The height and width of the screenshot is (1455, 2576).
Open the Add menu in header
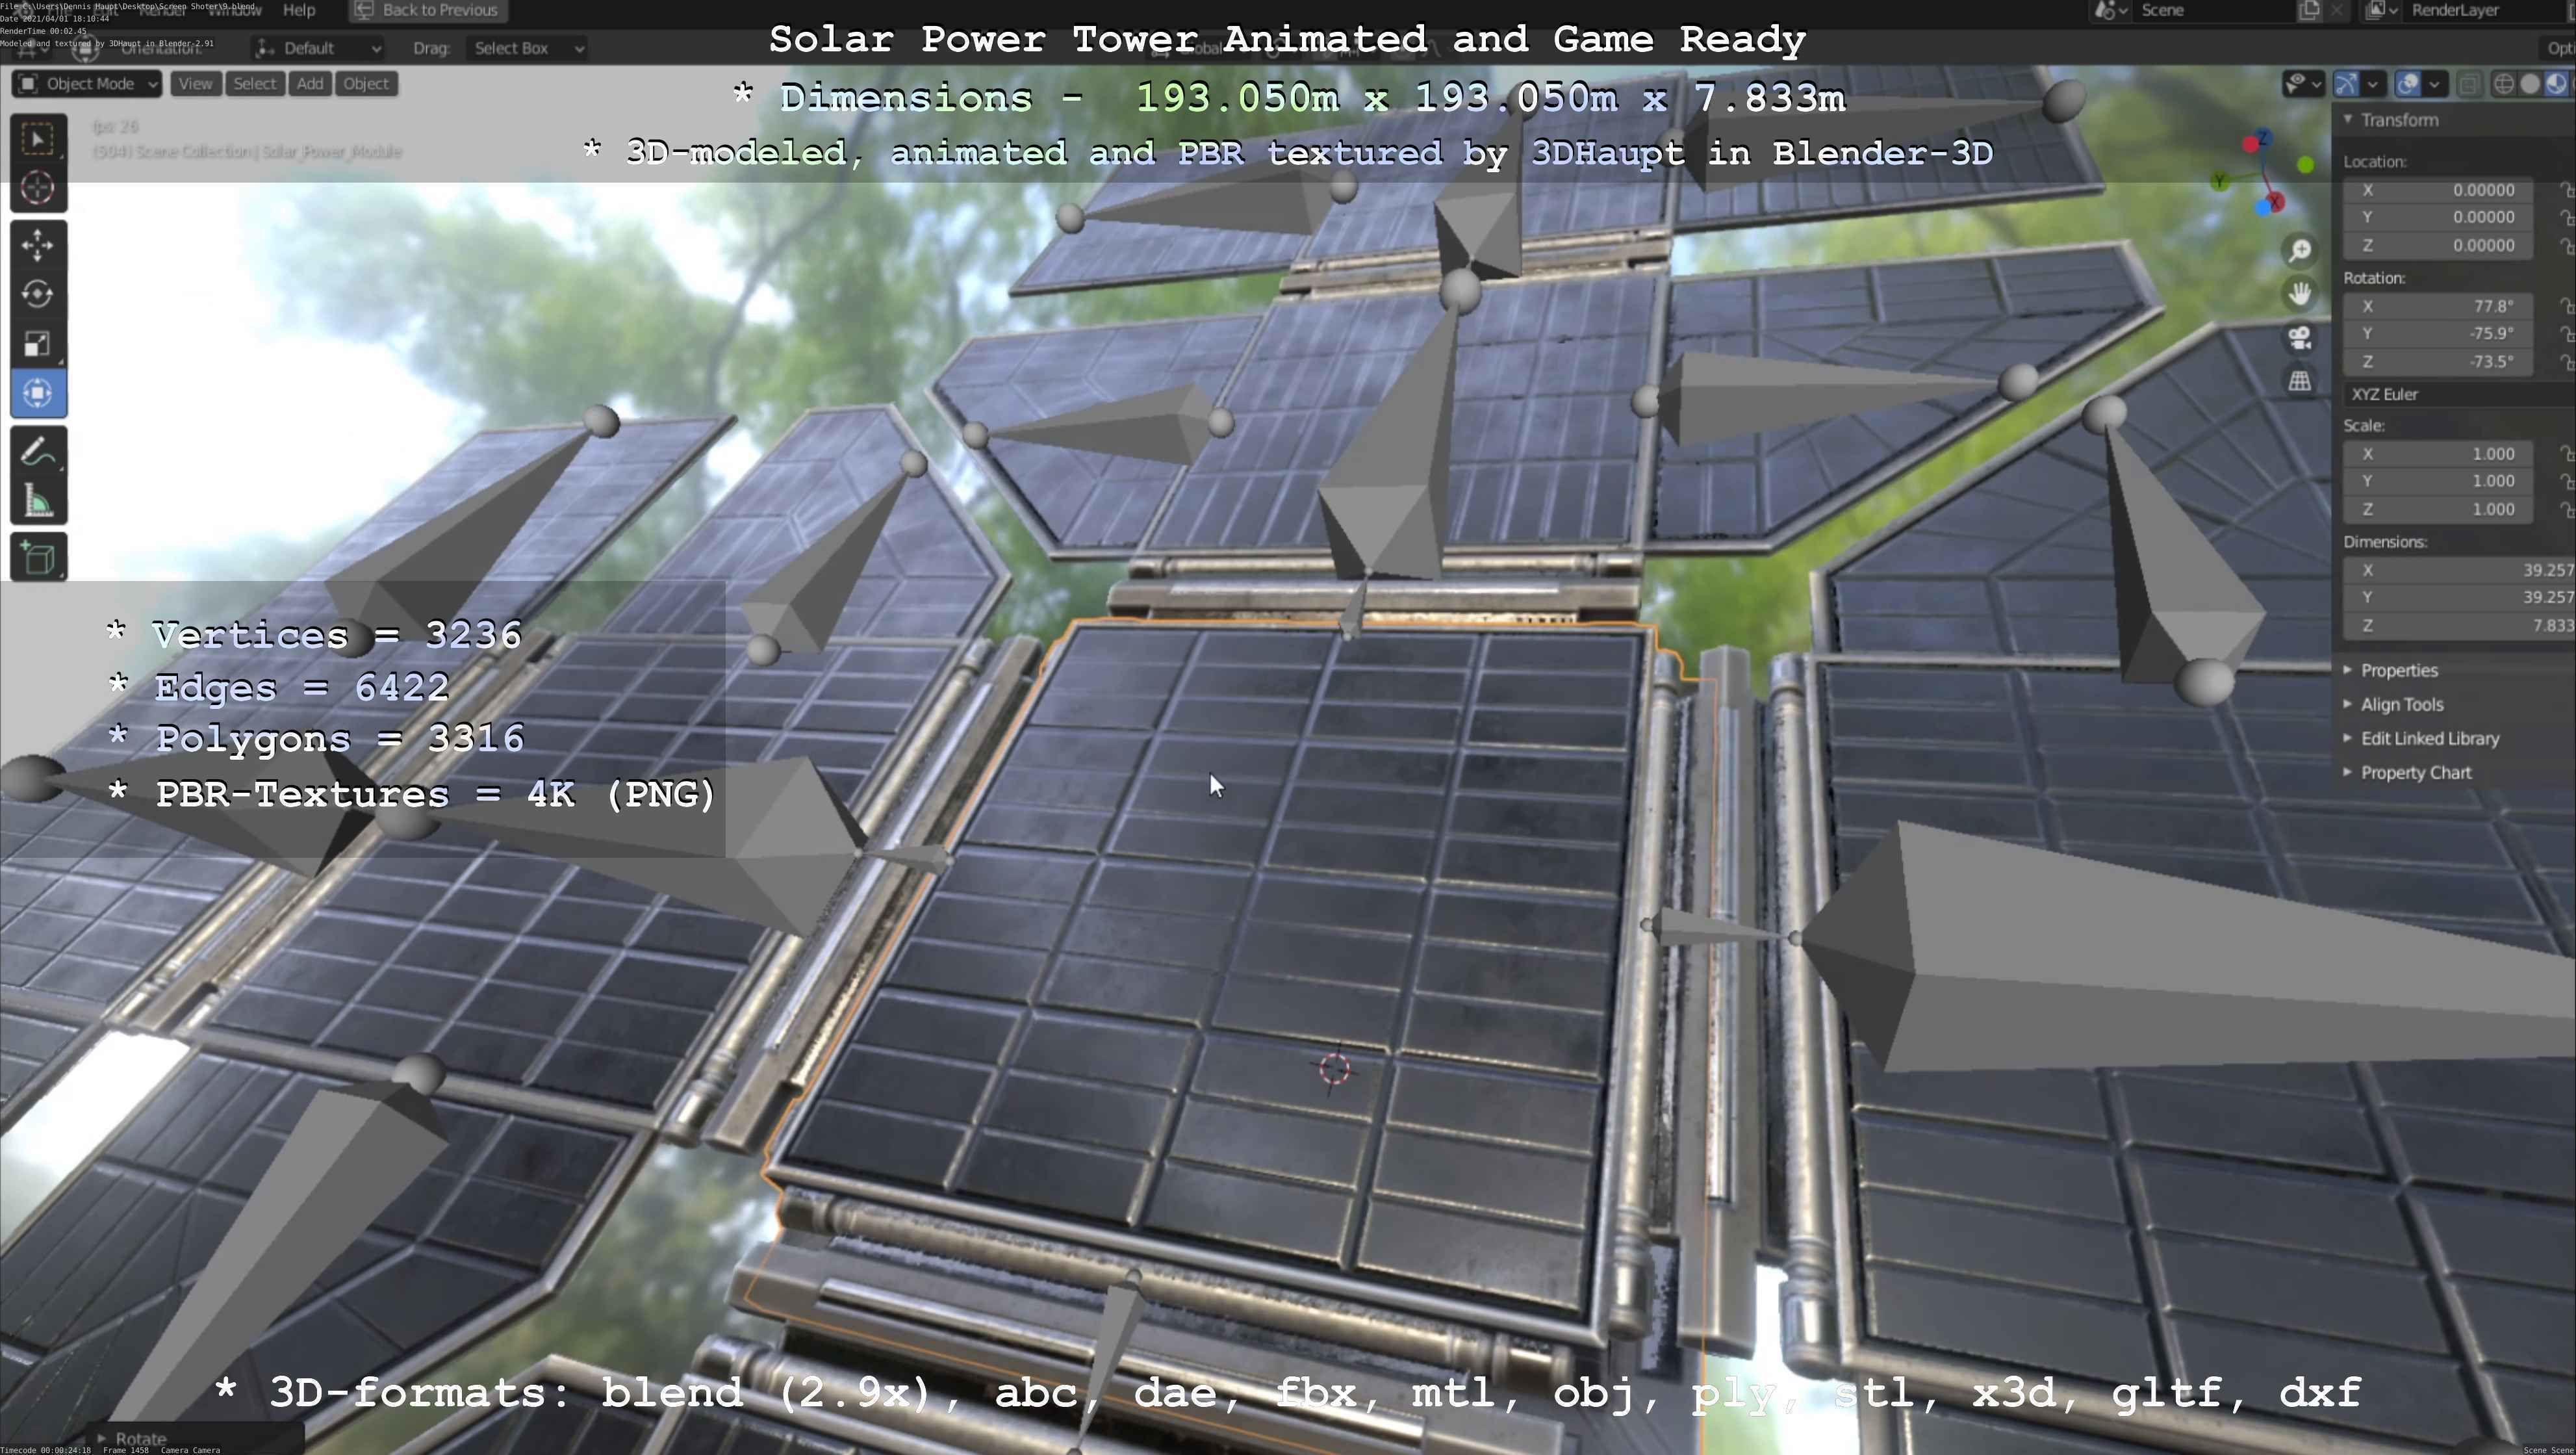[x=310, y=84]
